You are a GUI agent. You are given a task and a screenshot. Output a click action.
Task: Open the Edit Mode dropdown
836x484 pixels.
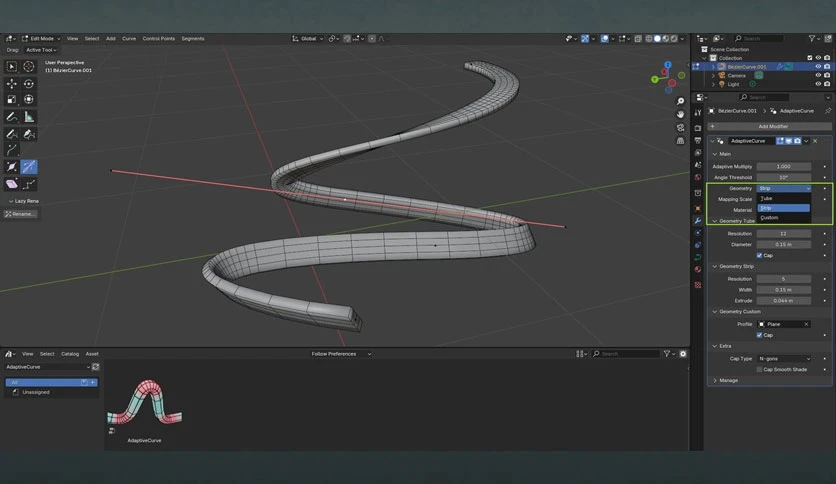(41, 38)
